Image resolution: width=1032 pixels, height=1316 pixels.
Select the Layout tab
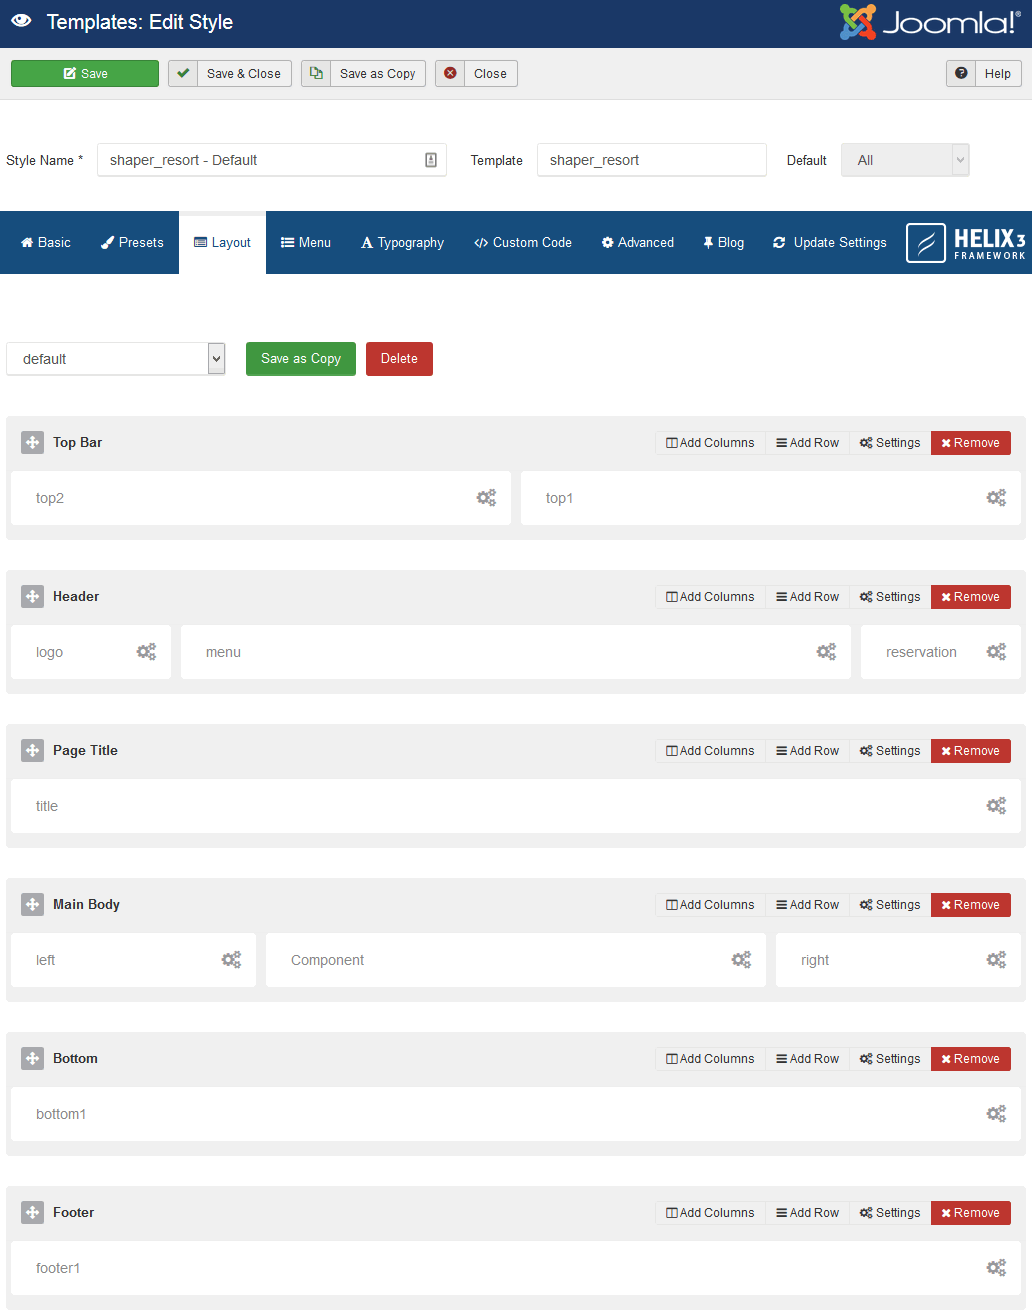tap(222, 243)
